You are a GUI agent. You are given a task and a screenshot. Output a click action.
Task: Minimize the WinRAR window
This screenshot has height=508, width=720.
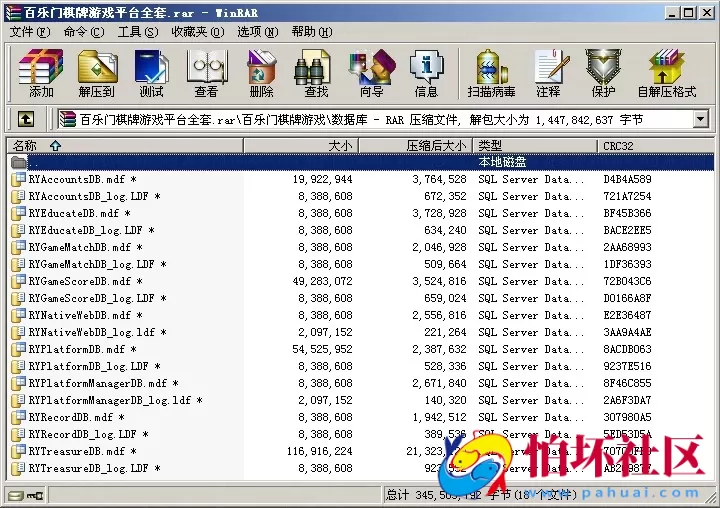pos(672,13)
